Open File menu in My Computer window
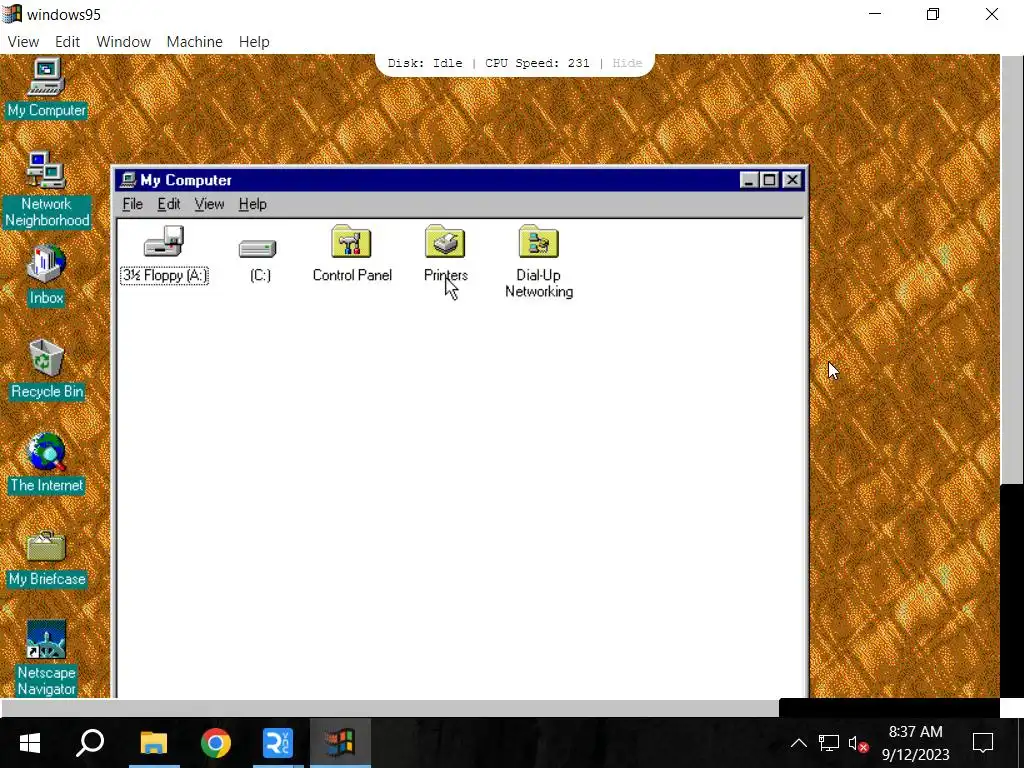Screen dimensions: 1024x768 point(133,204)
